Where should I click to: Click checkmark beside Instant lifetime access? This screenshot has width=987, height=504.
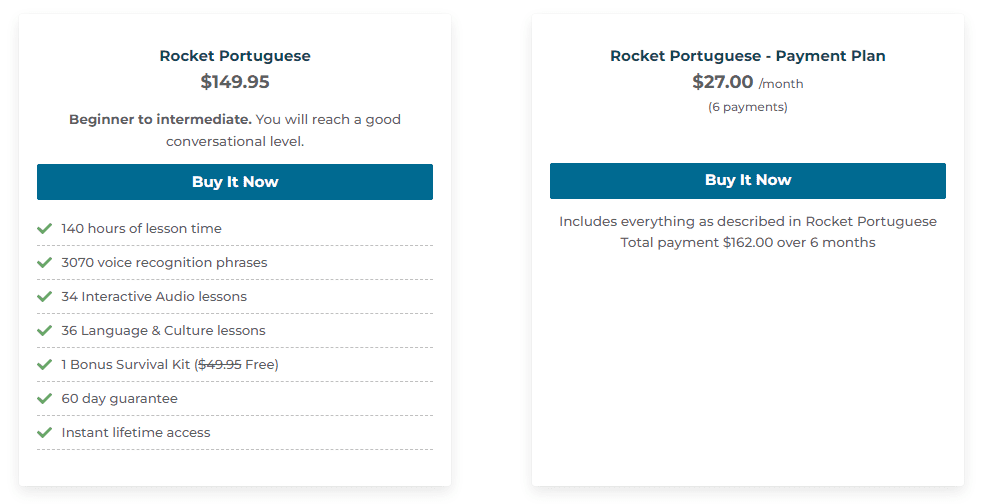[x=44, y=433]
